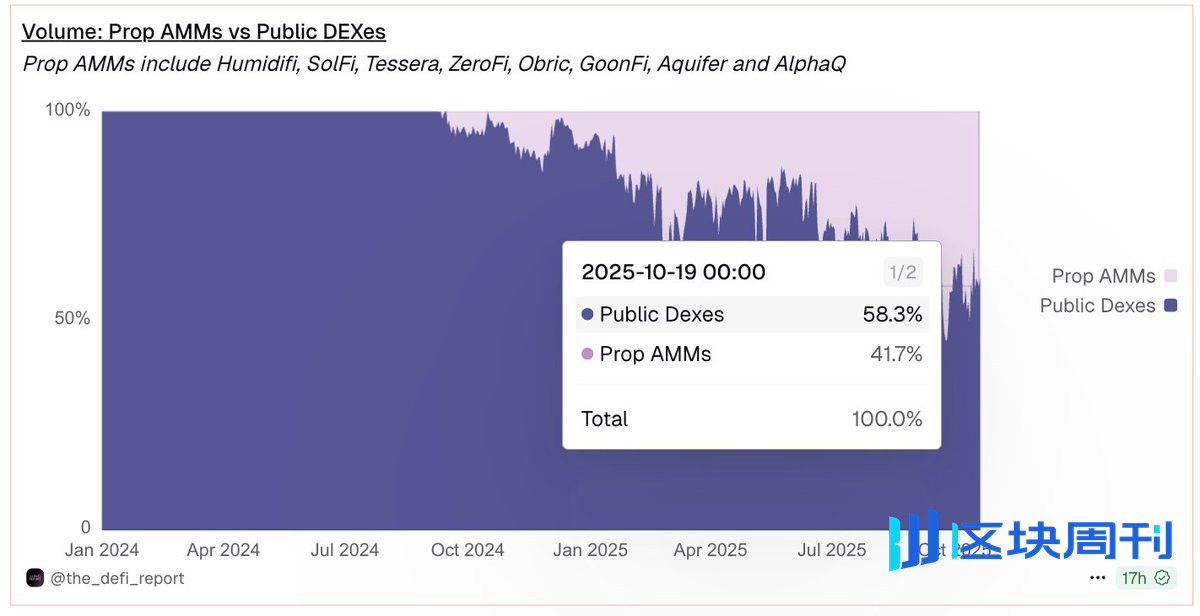Click the green verified checkmark icon

[1162, 578]
